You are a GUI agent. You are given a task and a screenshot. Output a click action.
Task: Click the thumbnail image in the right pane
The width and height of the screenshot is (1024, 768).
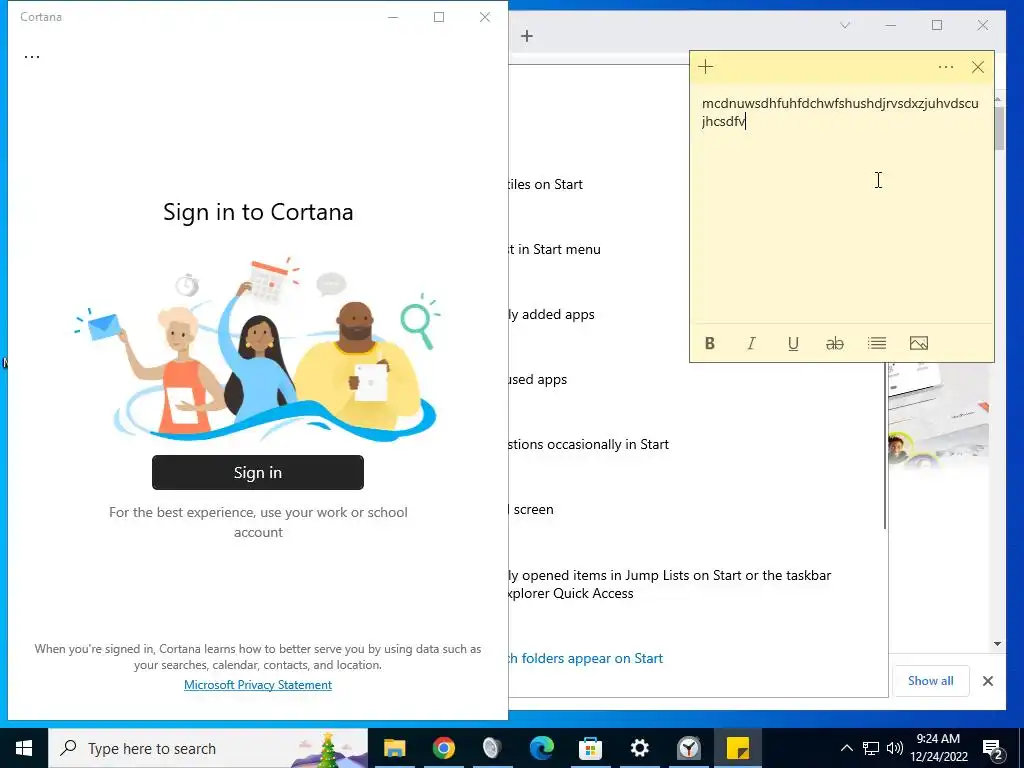(938, 416)
